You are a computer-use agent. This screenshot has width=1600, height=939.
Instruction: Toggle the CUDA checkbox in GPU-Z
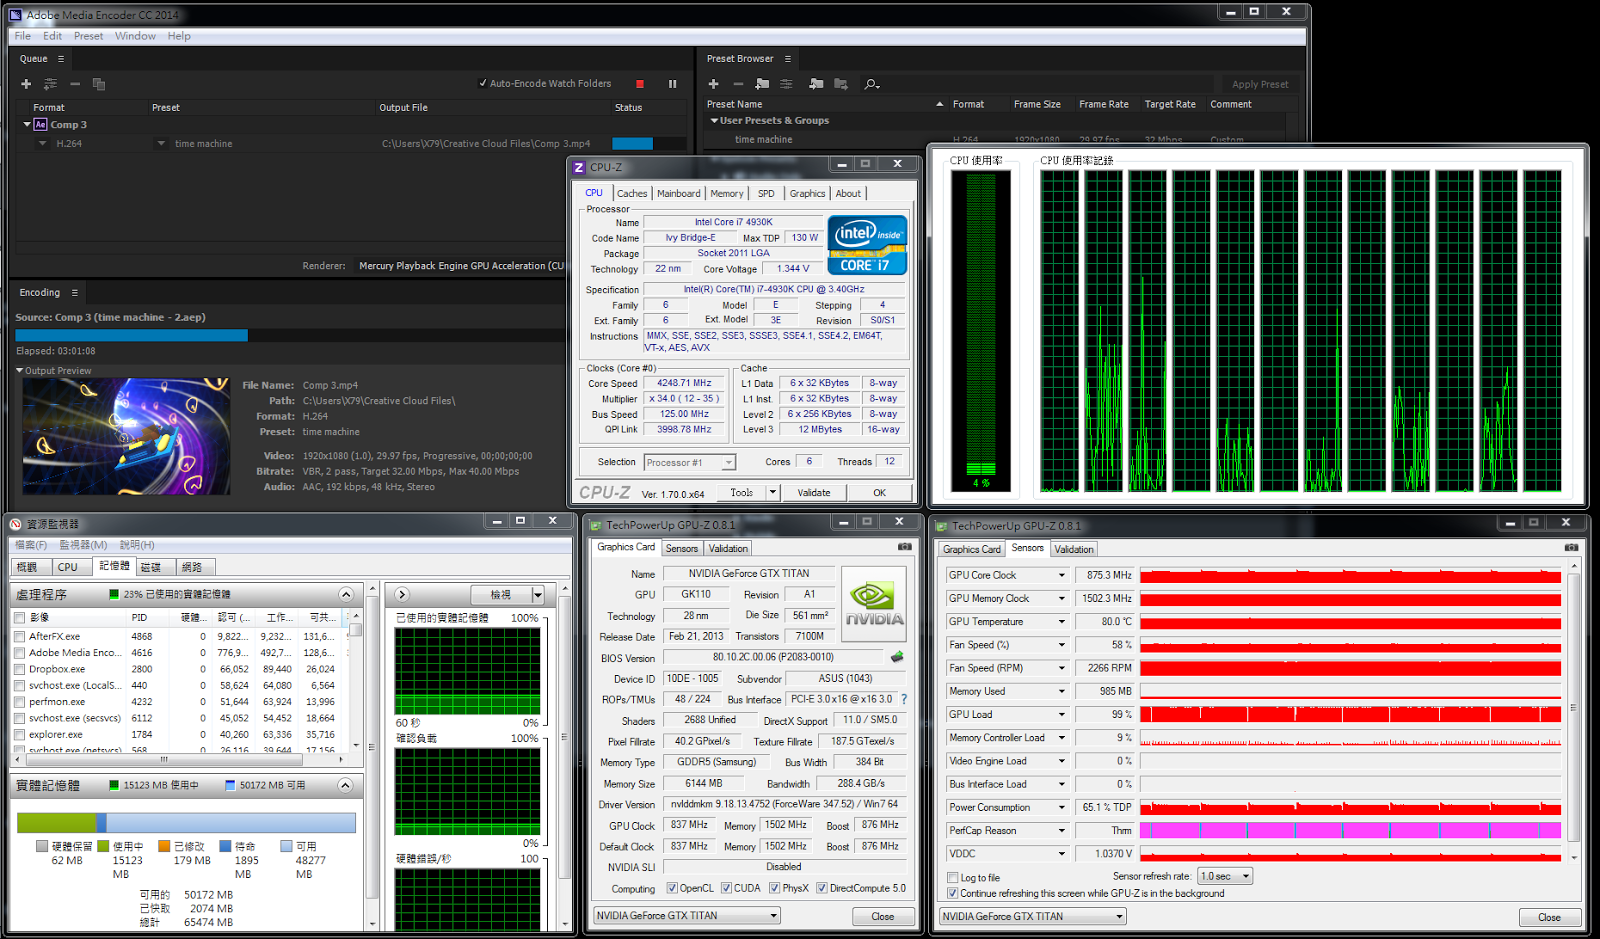tap(727, 888)
